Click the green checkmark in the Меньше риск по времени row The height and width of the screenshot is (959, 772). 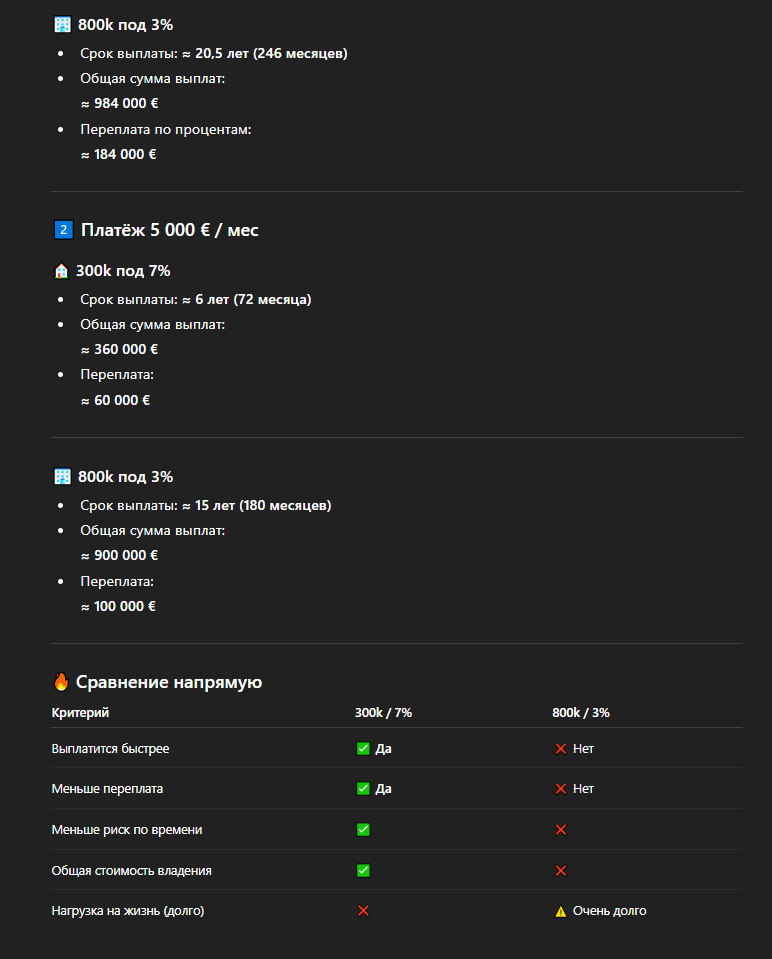tap(363, 830)
